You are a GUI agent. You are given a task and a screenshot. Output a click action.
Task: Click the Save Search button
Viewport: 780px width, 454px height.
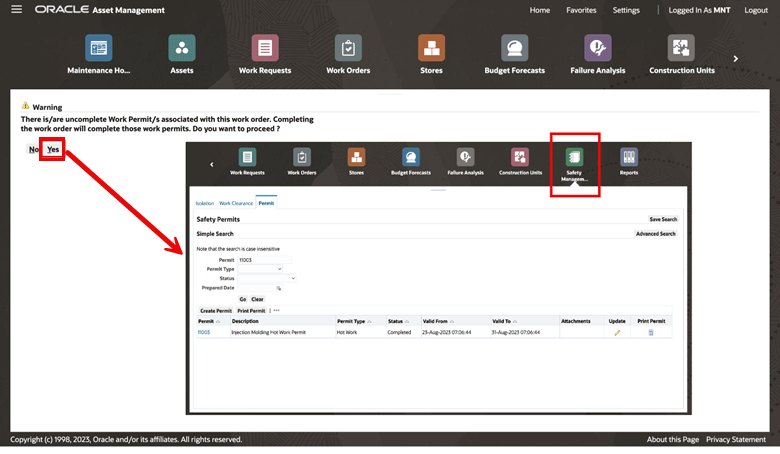(663, 219)
